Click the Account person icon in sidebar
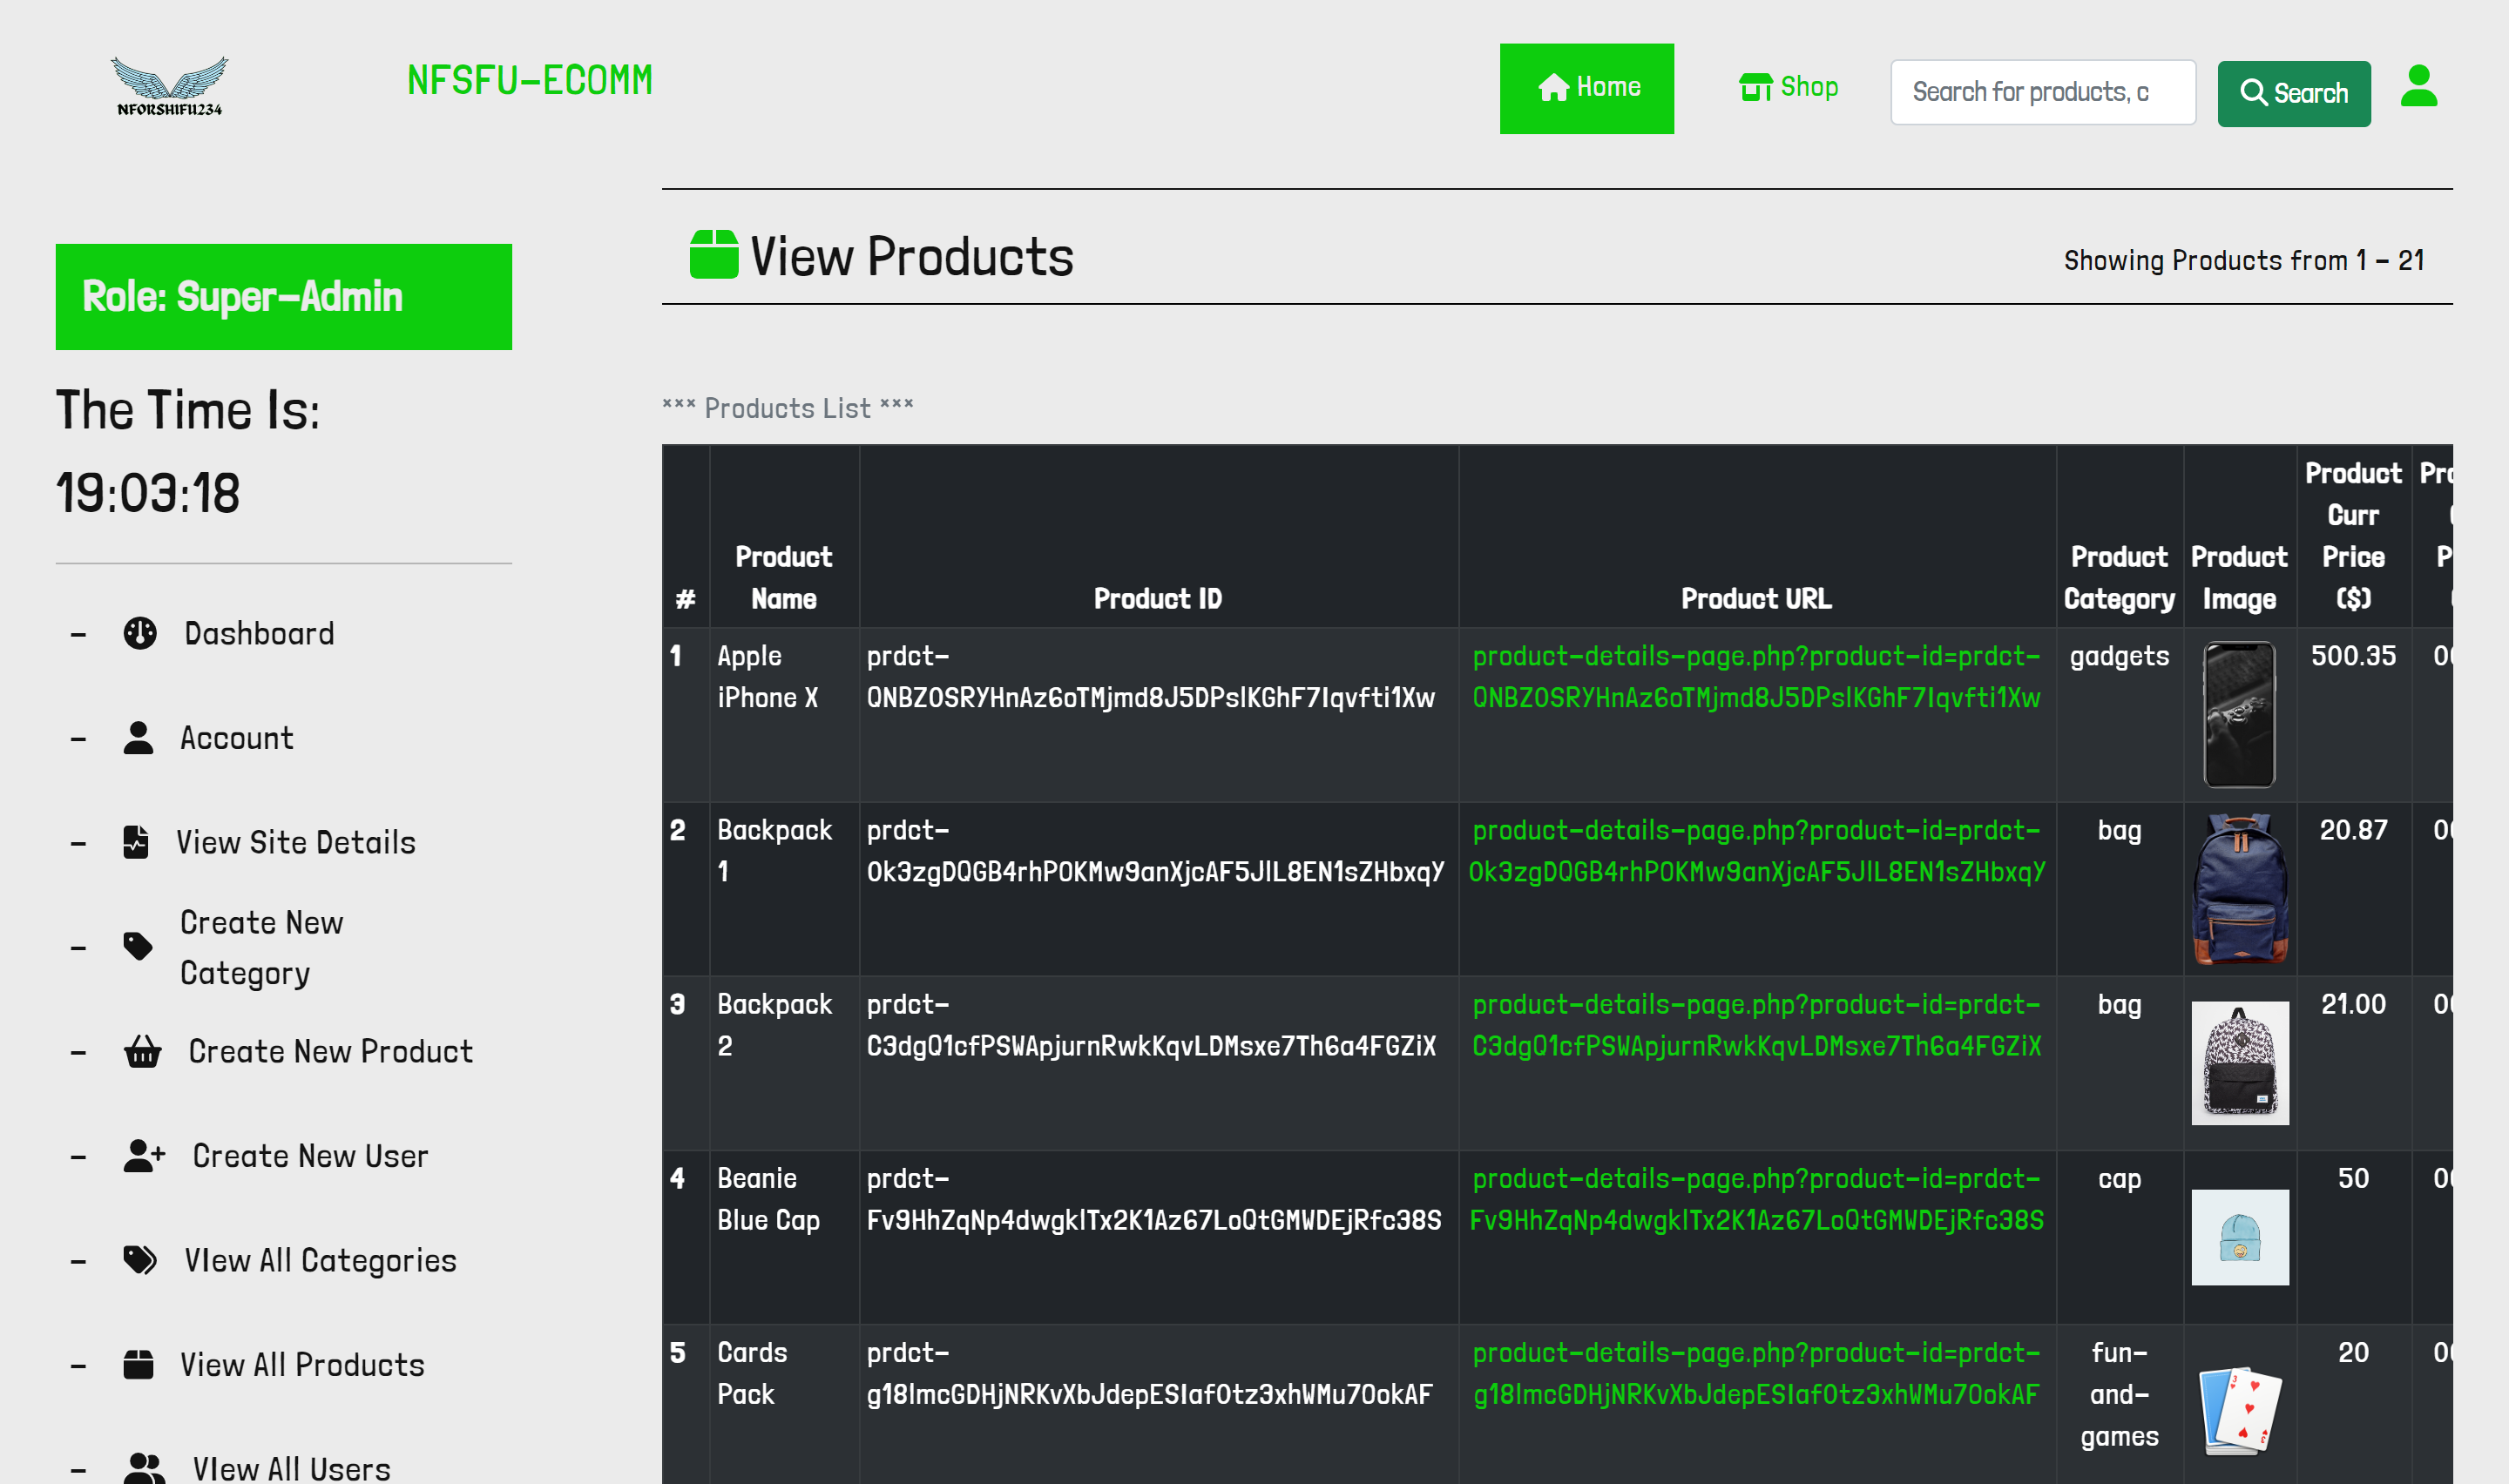This screenshot has width=2509, height=1484. coord(138,738)
